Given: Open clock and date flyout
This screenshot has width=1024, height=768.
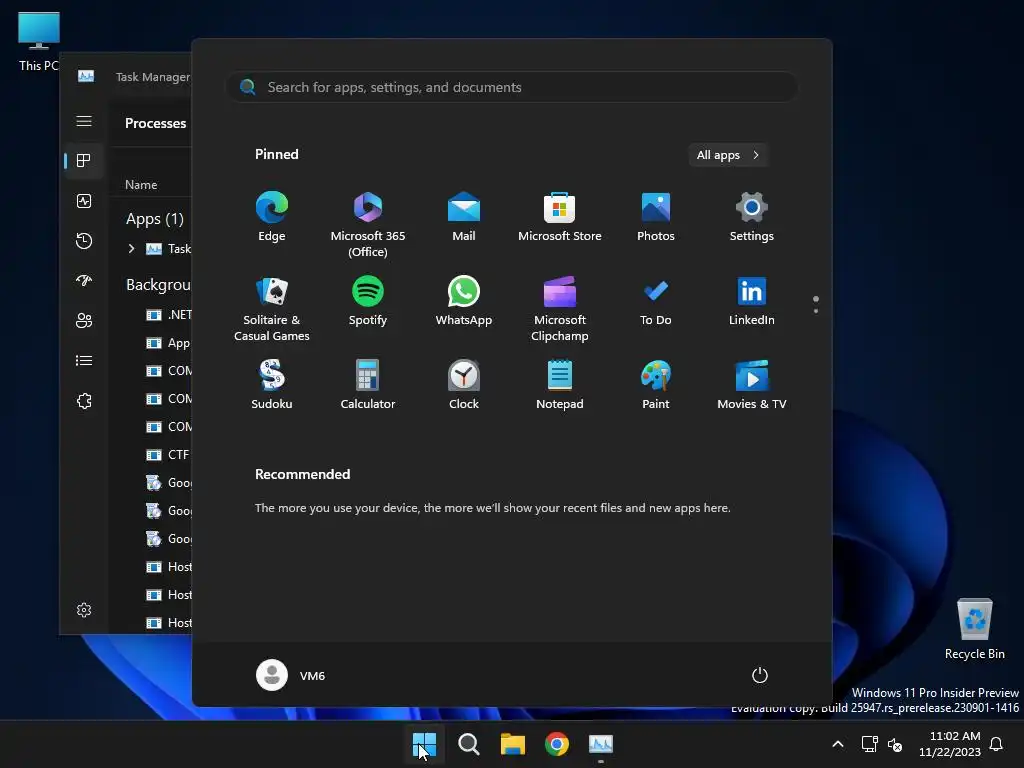Looking at the screenshot, I should click(950, 744).
